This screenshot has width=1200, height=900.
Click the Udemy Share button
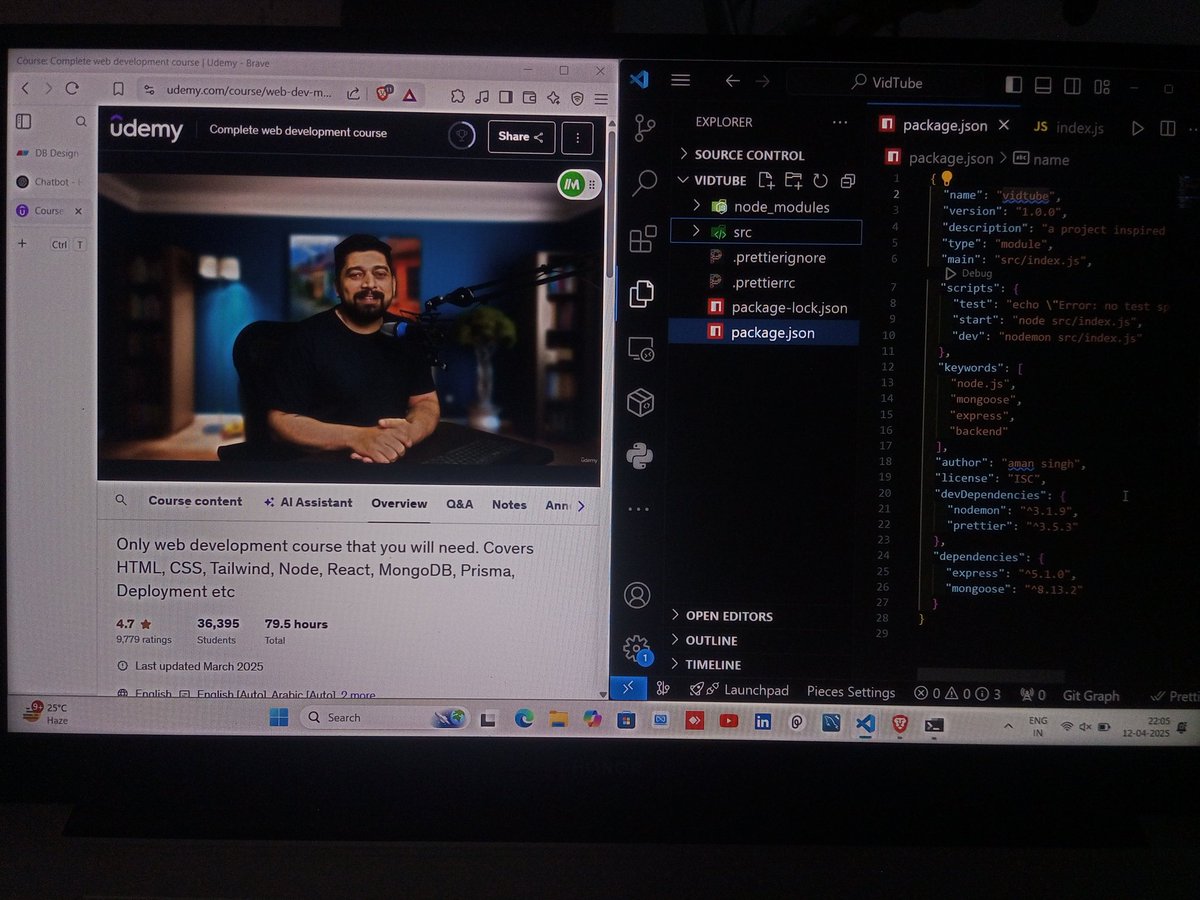[521, 137]
